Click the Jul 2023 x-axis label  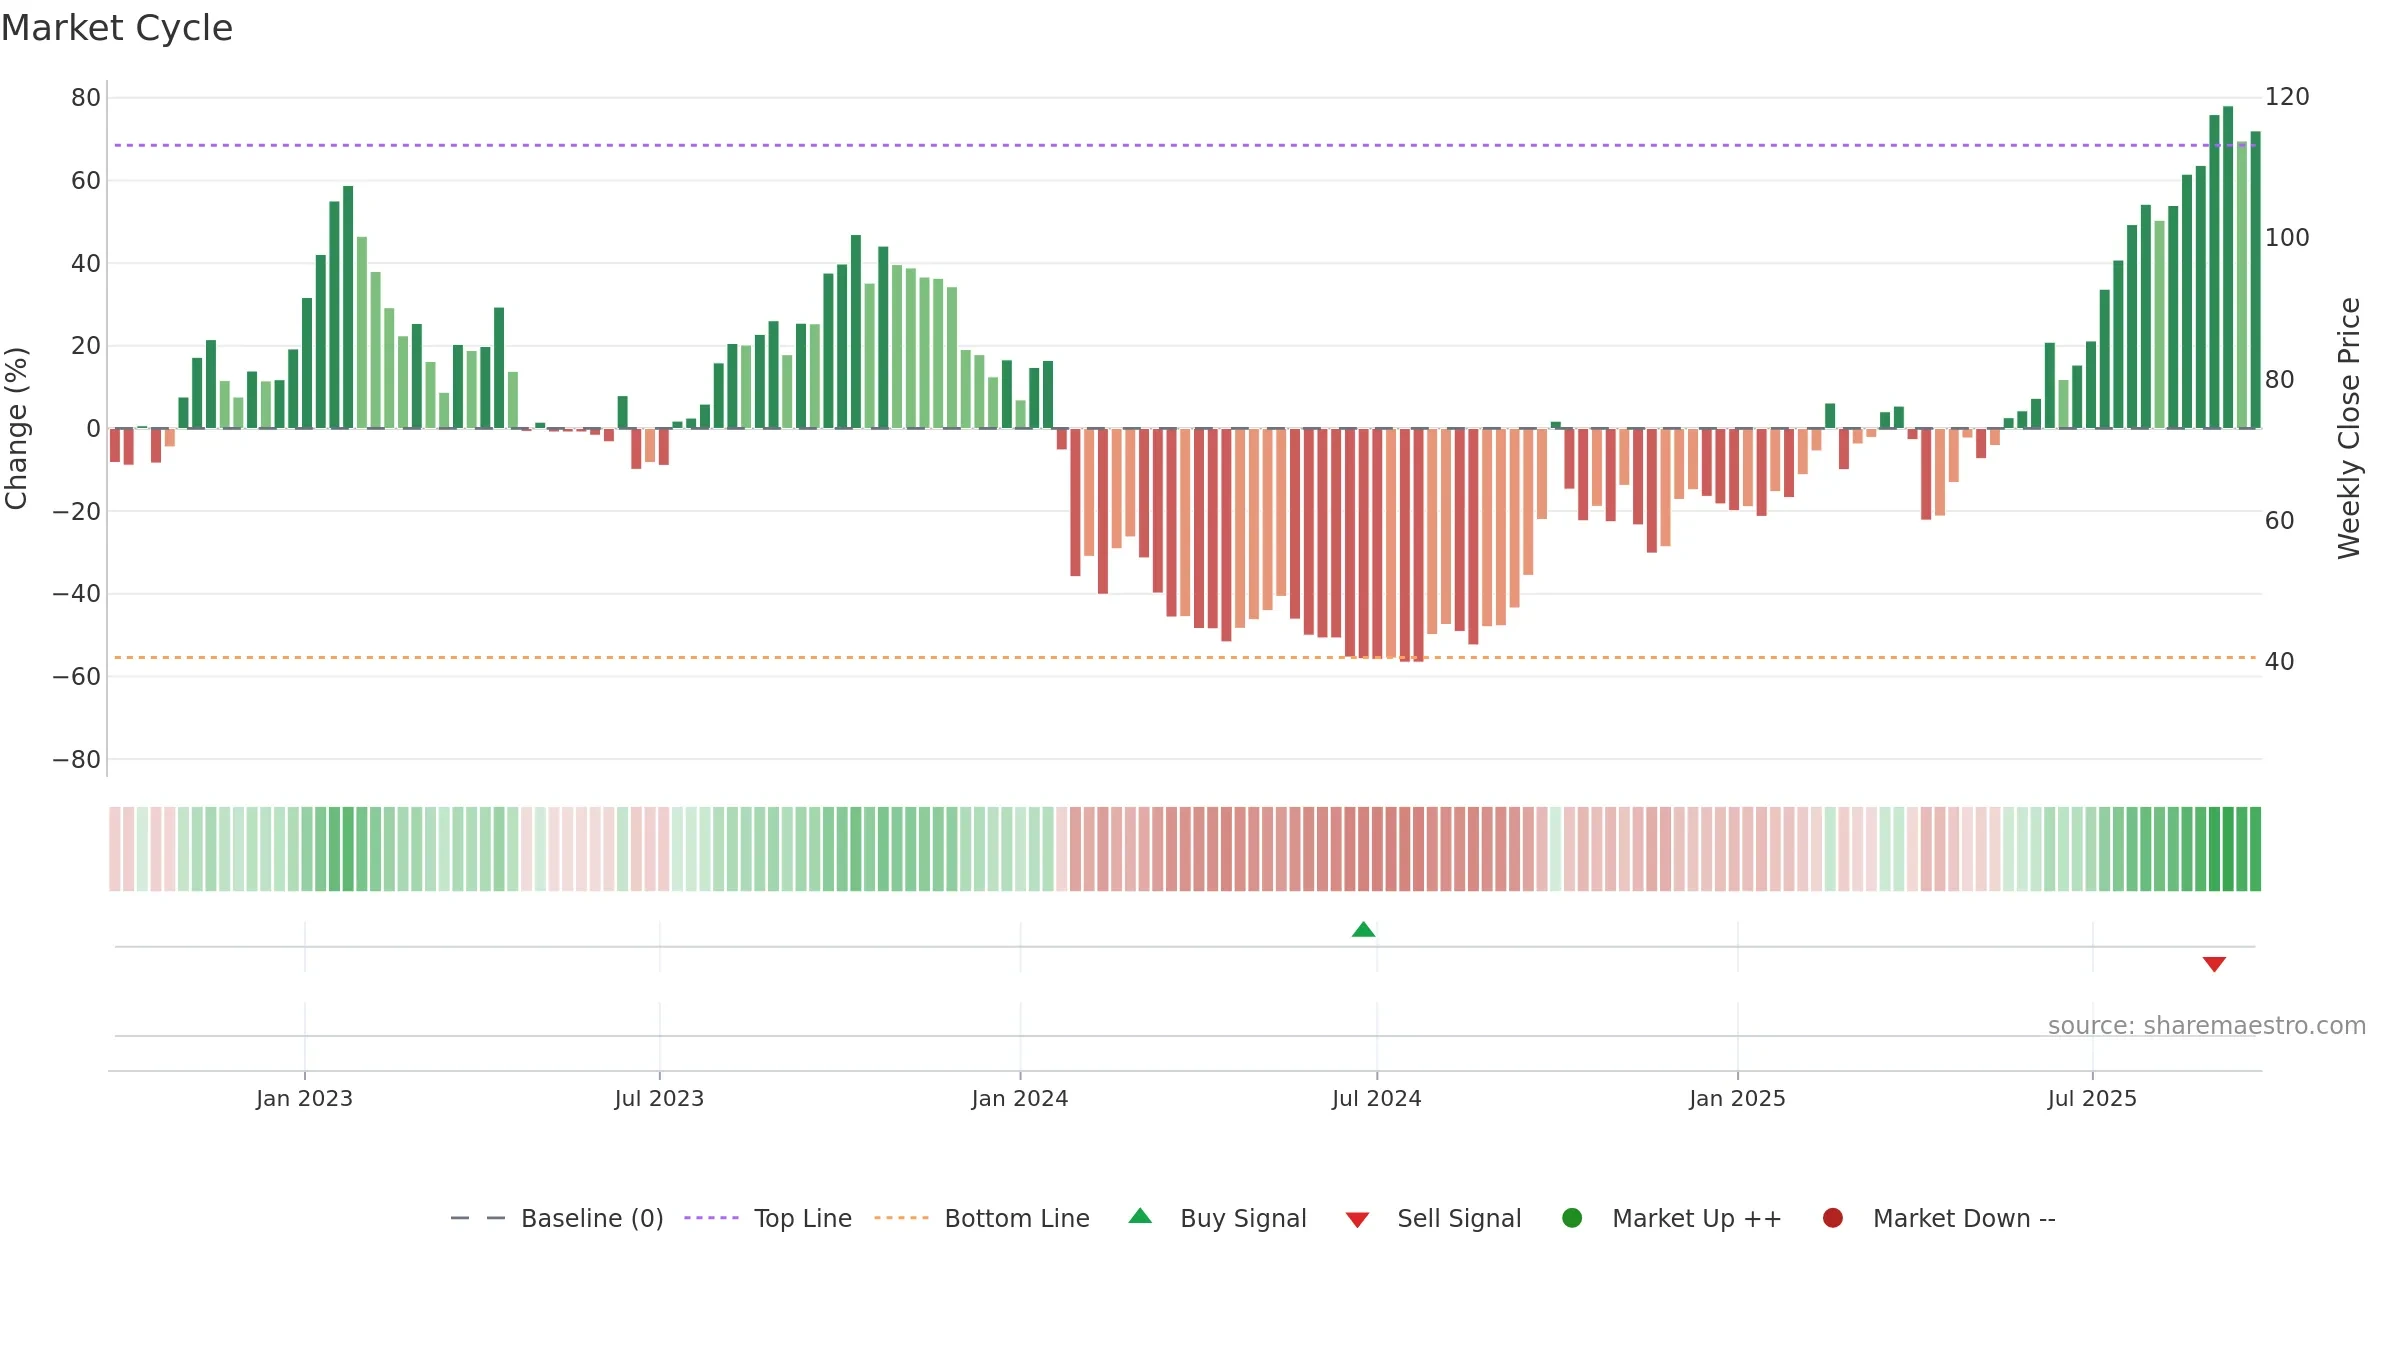pos(659,1099)
